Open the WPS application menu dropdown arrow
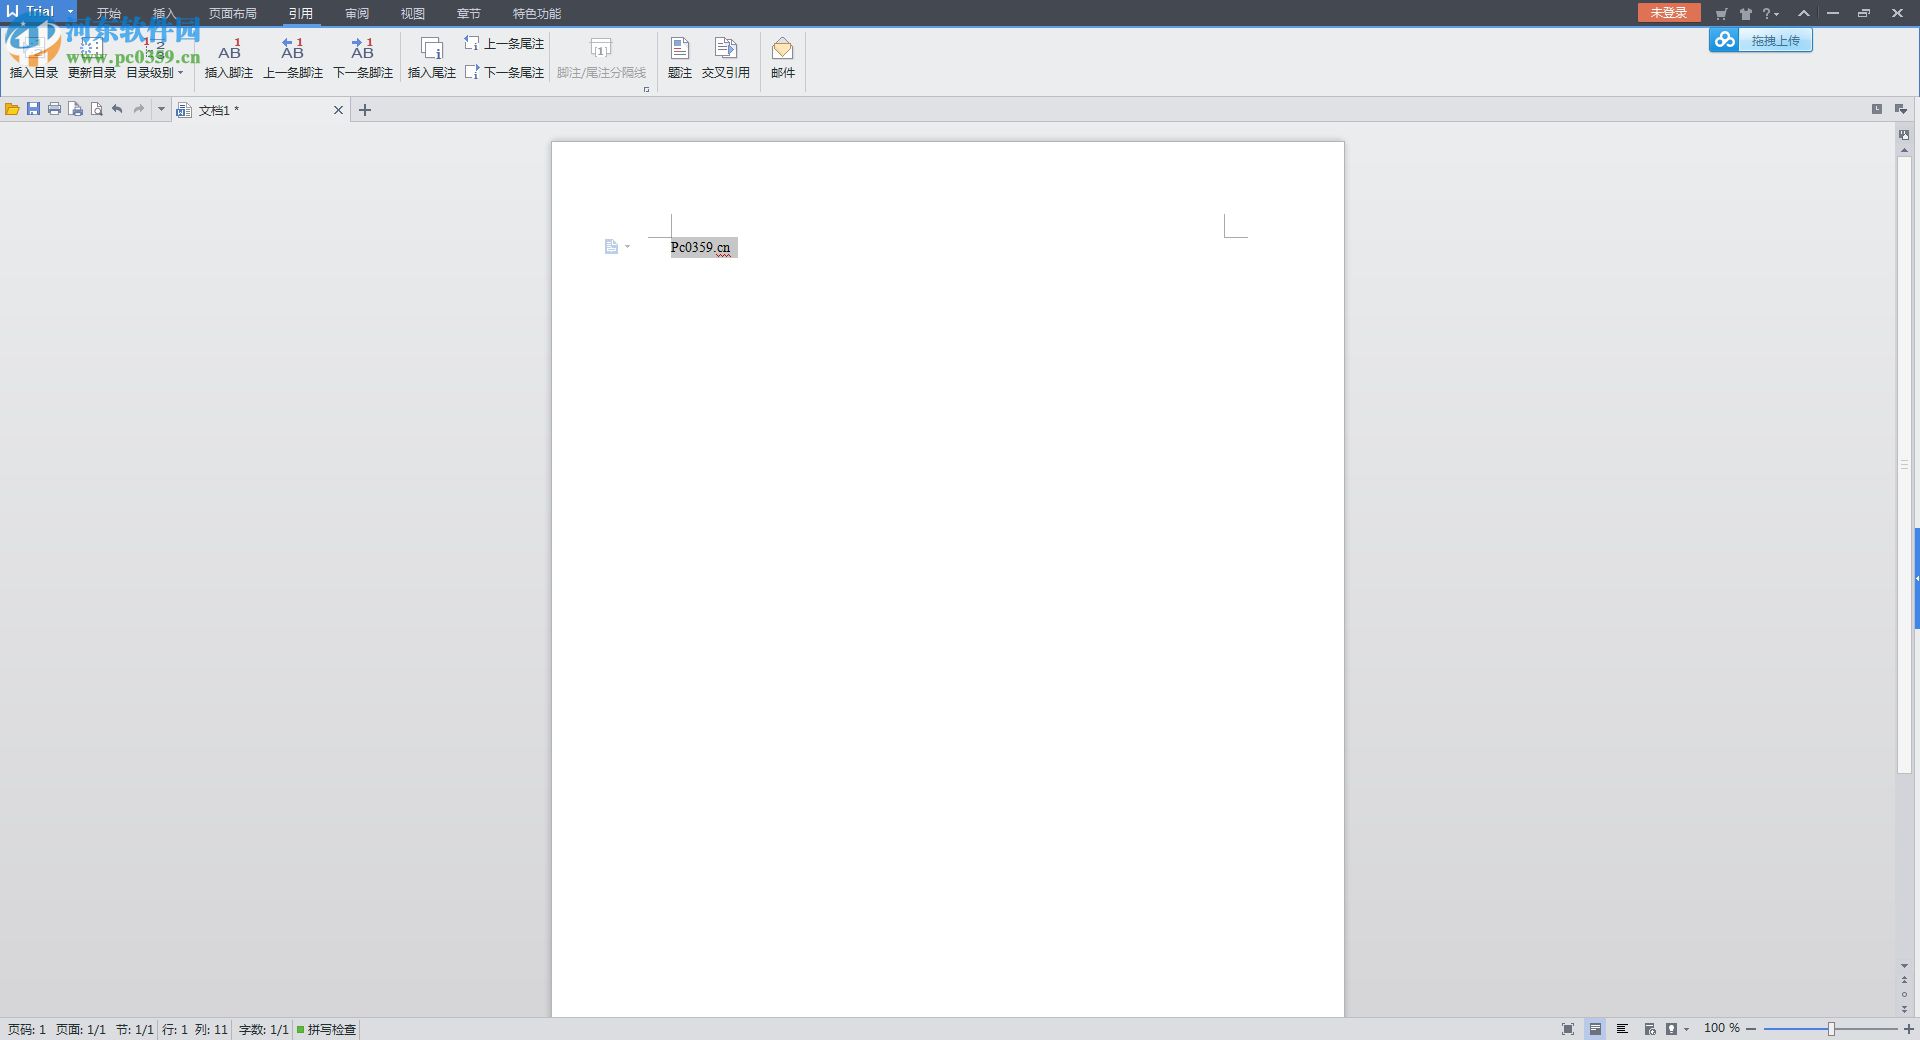The image size is (1920, 1040). [70, 12]
